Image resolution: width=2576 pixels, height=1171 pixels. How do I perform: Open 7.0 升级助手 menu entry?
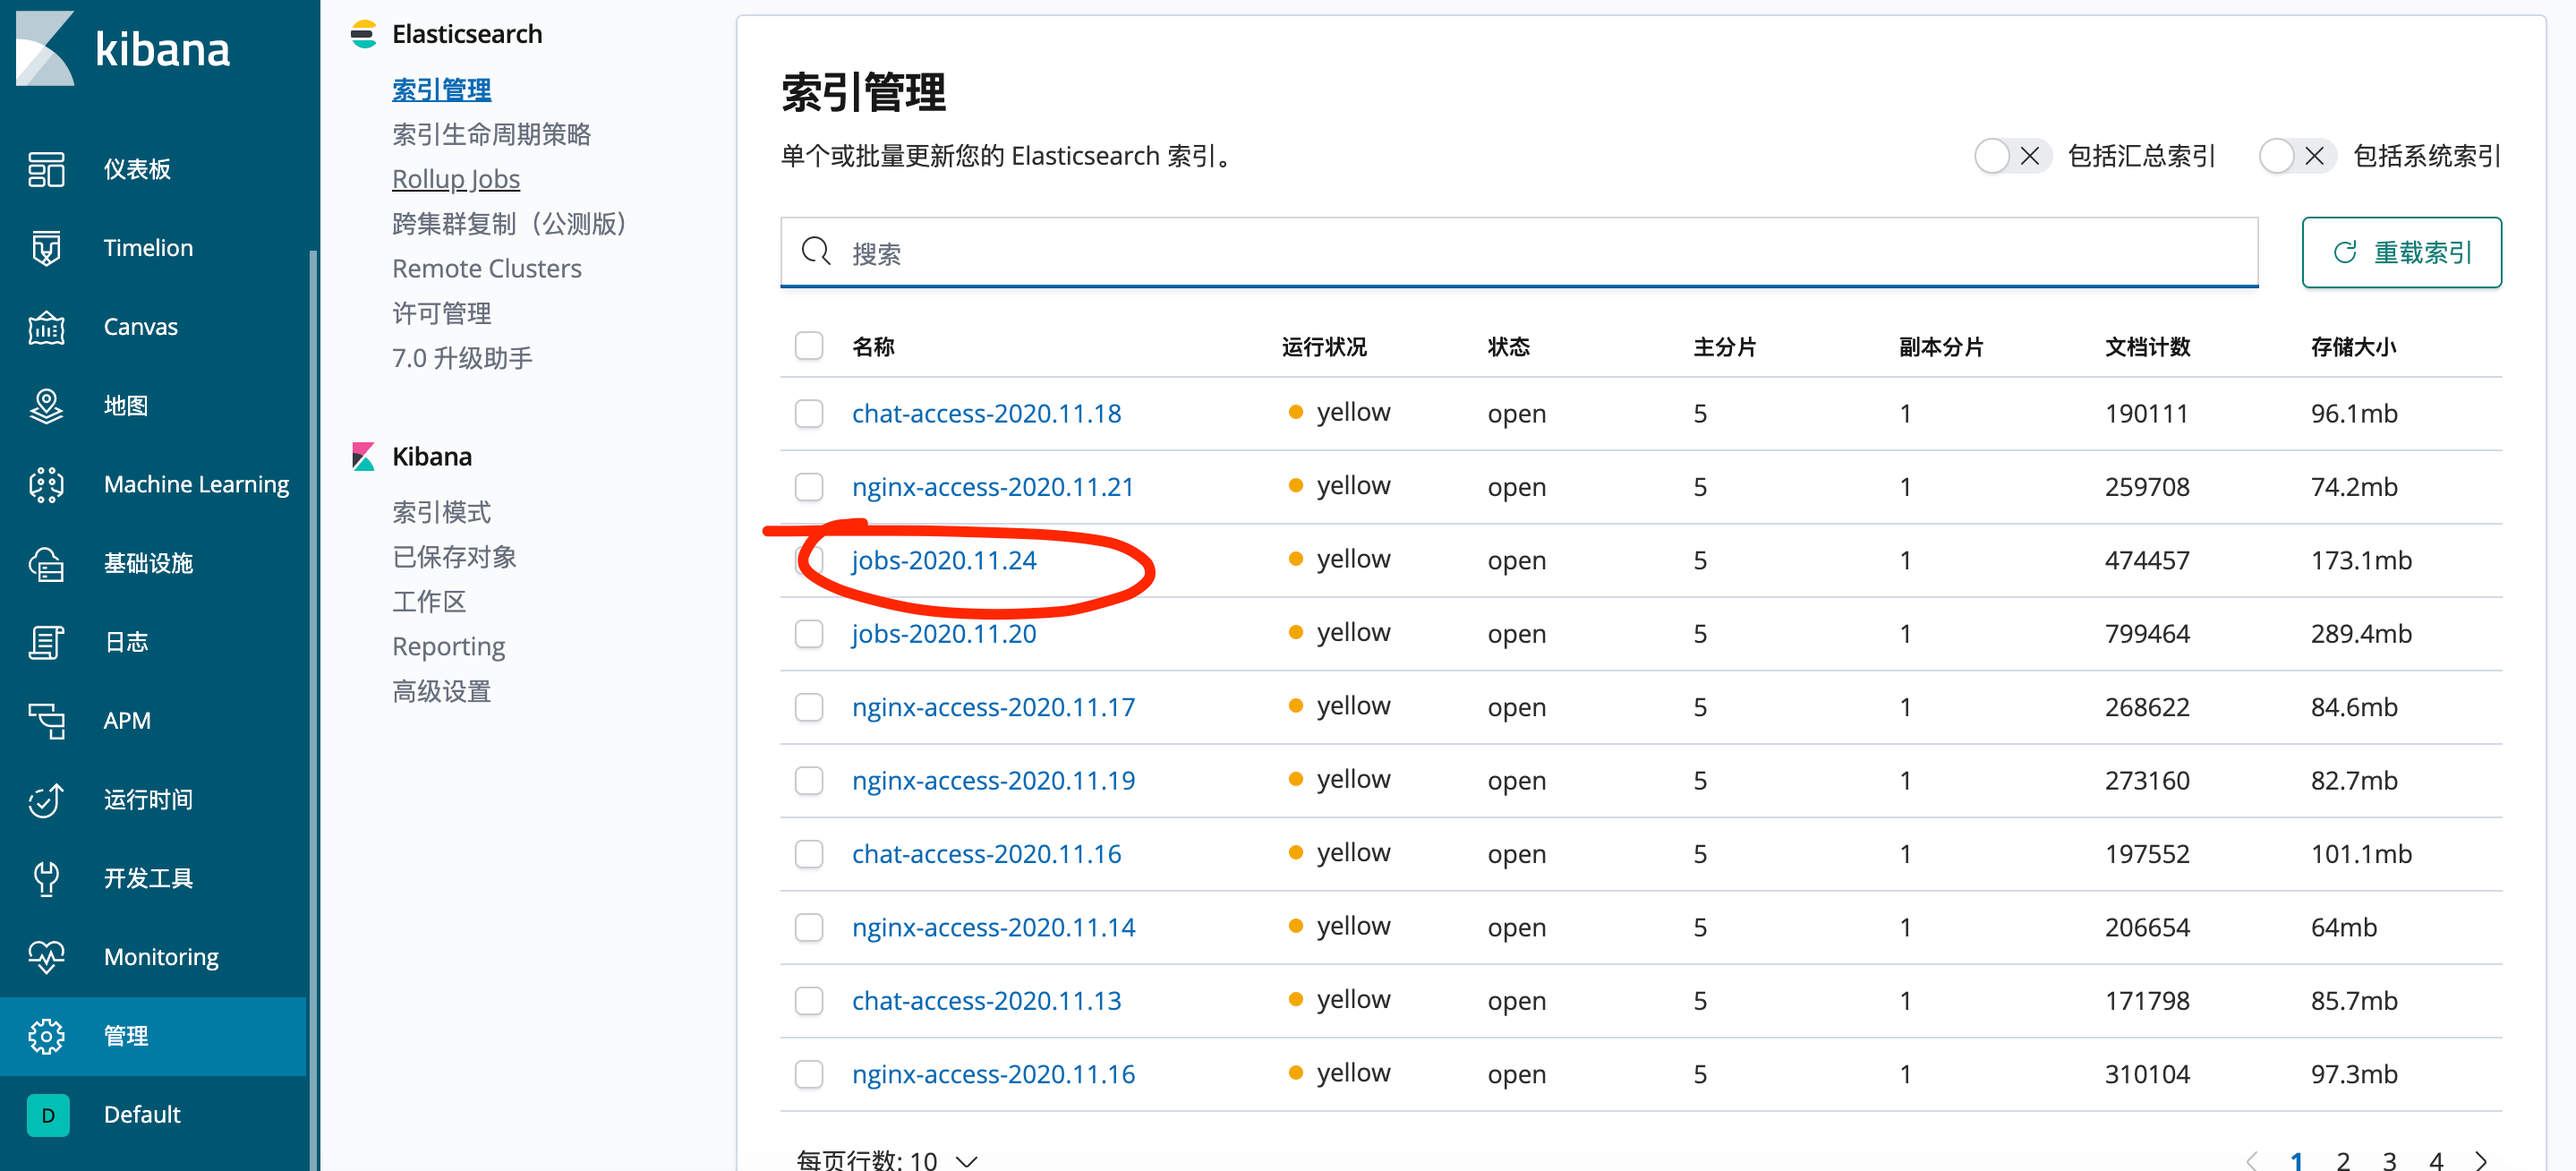coord(462,358)
